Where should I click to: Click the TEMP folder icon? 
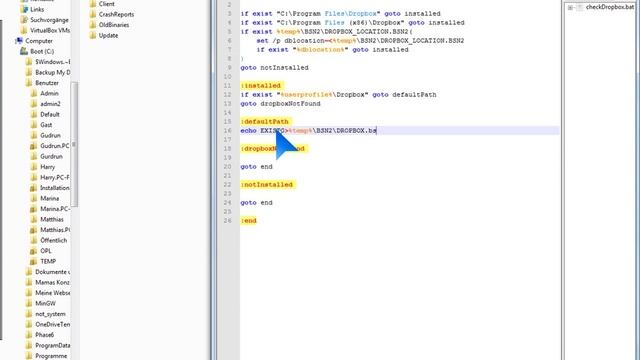click(33, 261)
